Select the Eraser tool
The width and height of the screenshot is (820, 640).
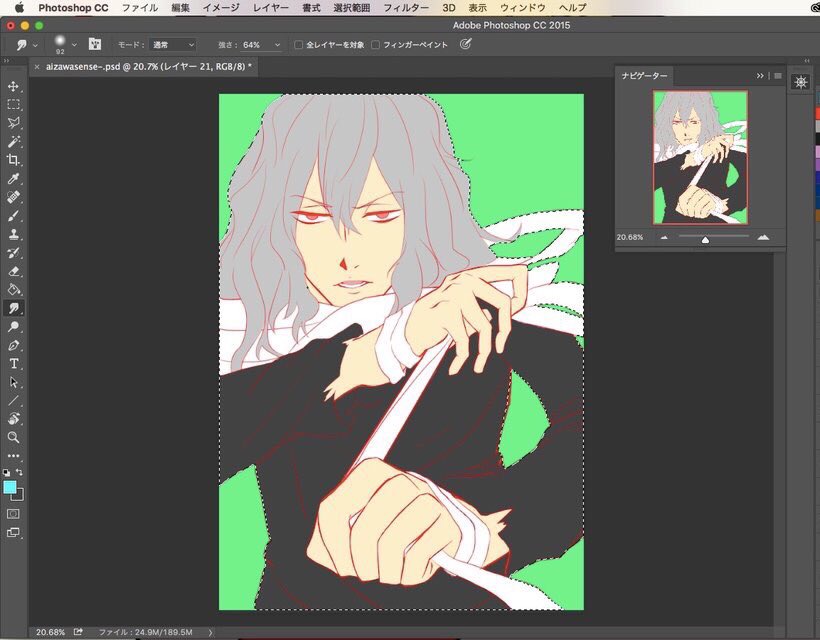point(14,271)
